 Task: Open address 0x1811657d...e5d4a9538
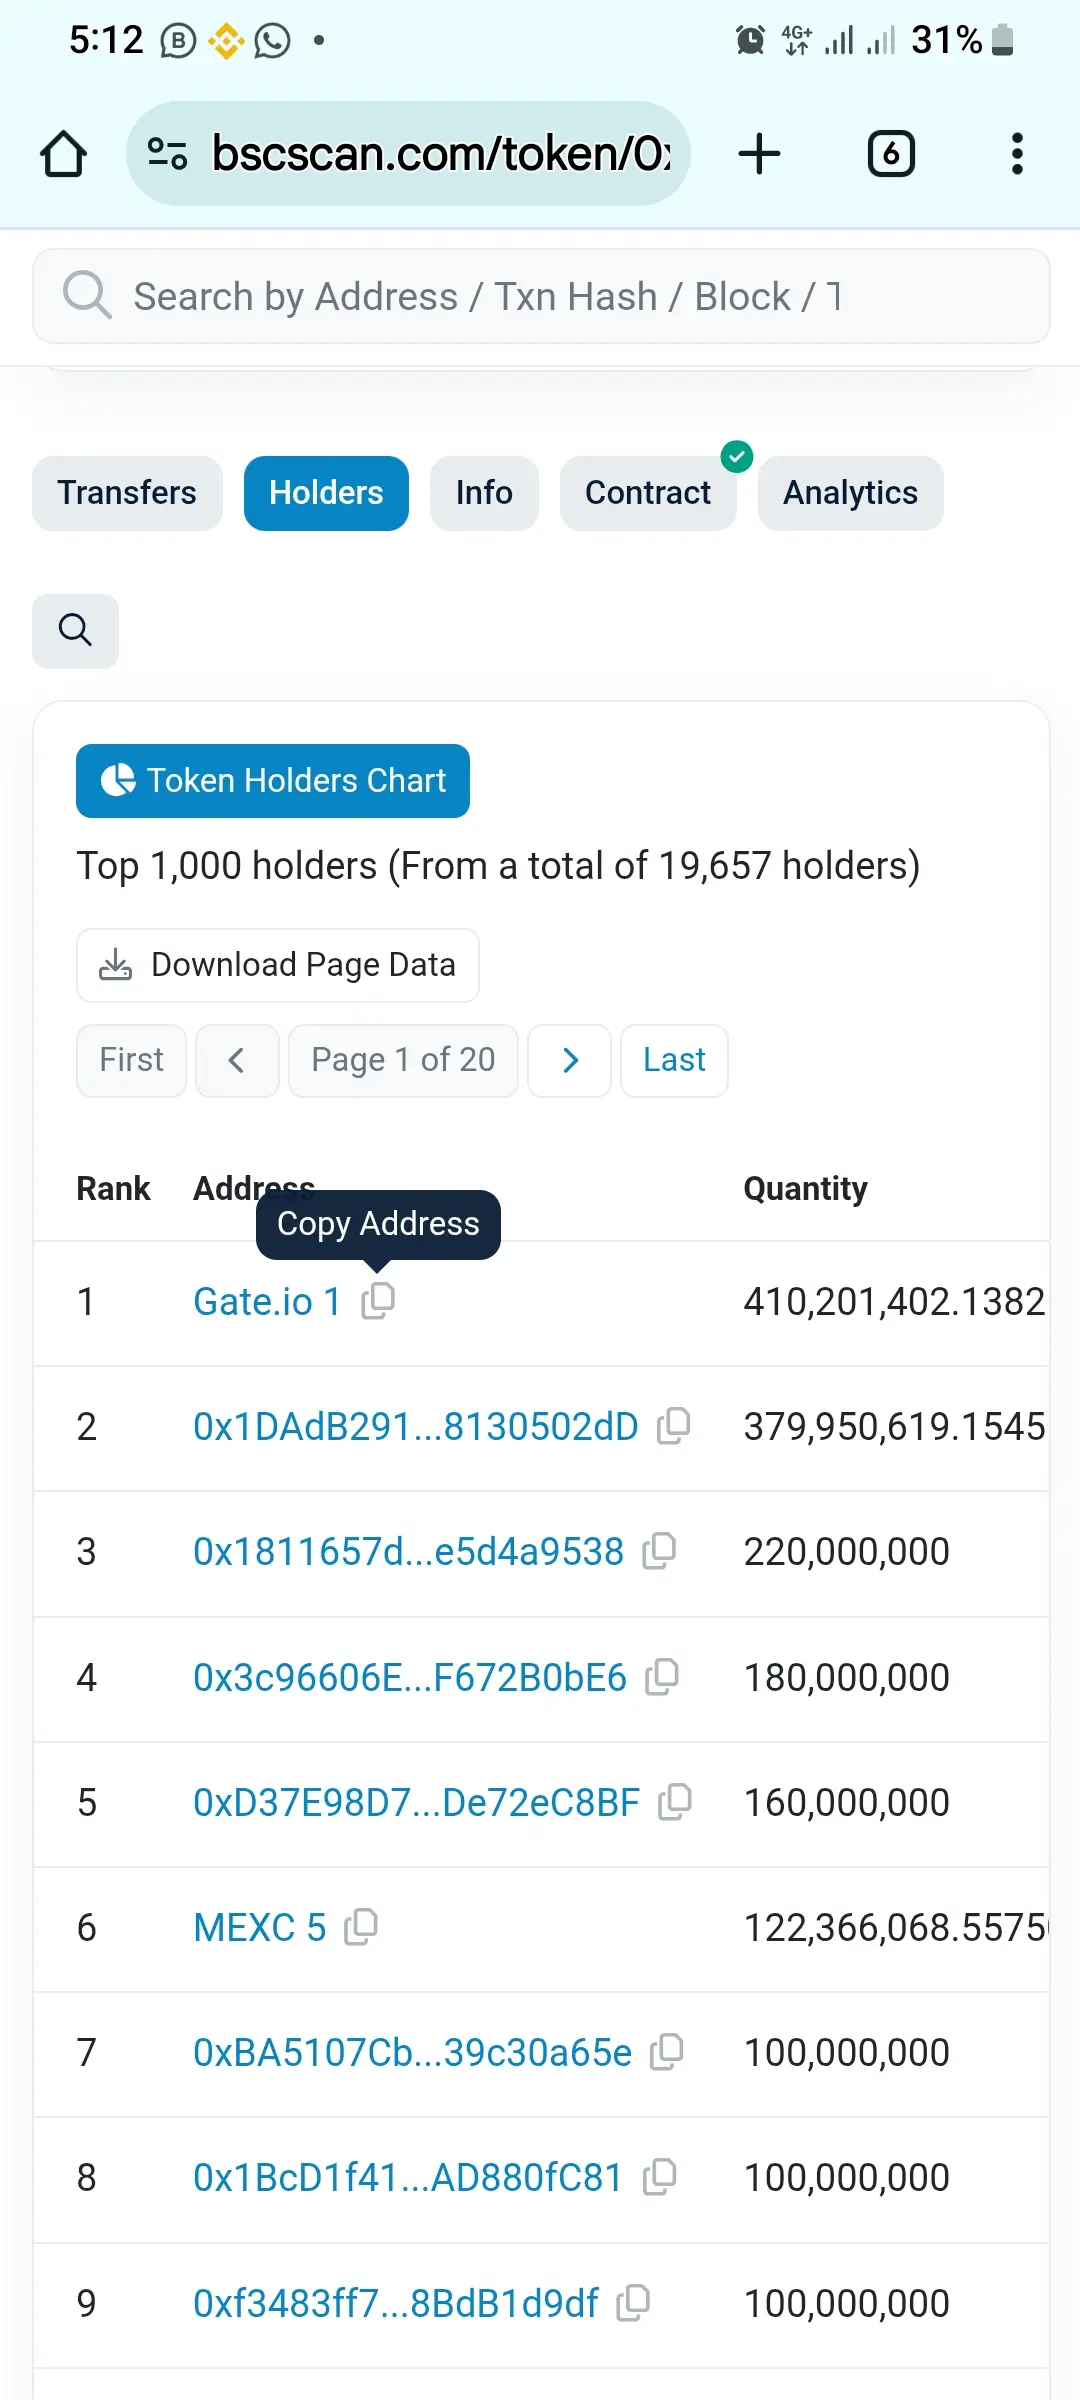point(408,1552)
